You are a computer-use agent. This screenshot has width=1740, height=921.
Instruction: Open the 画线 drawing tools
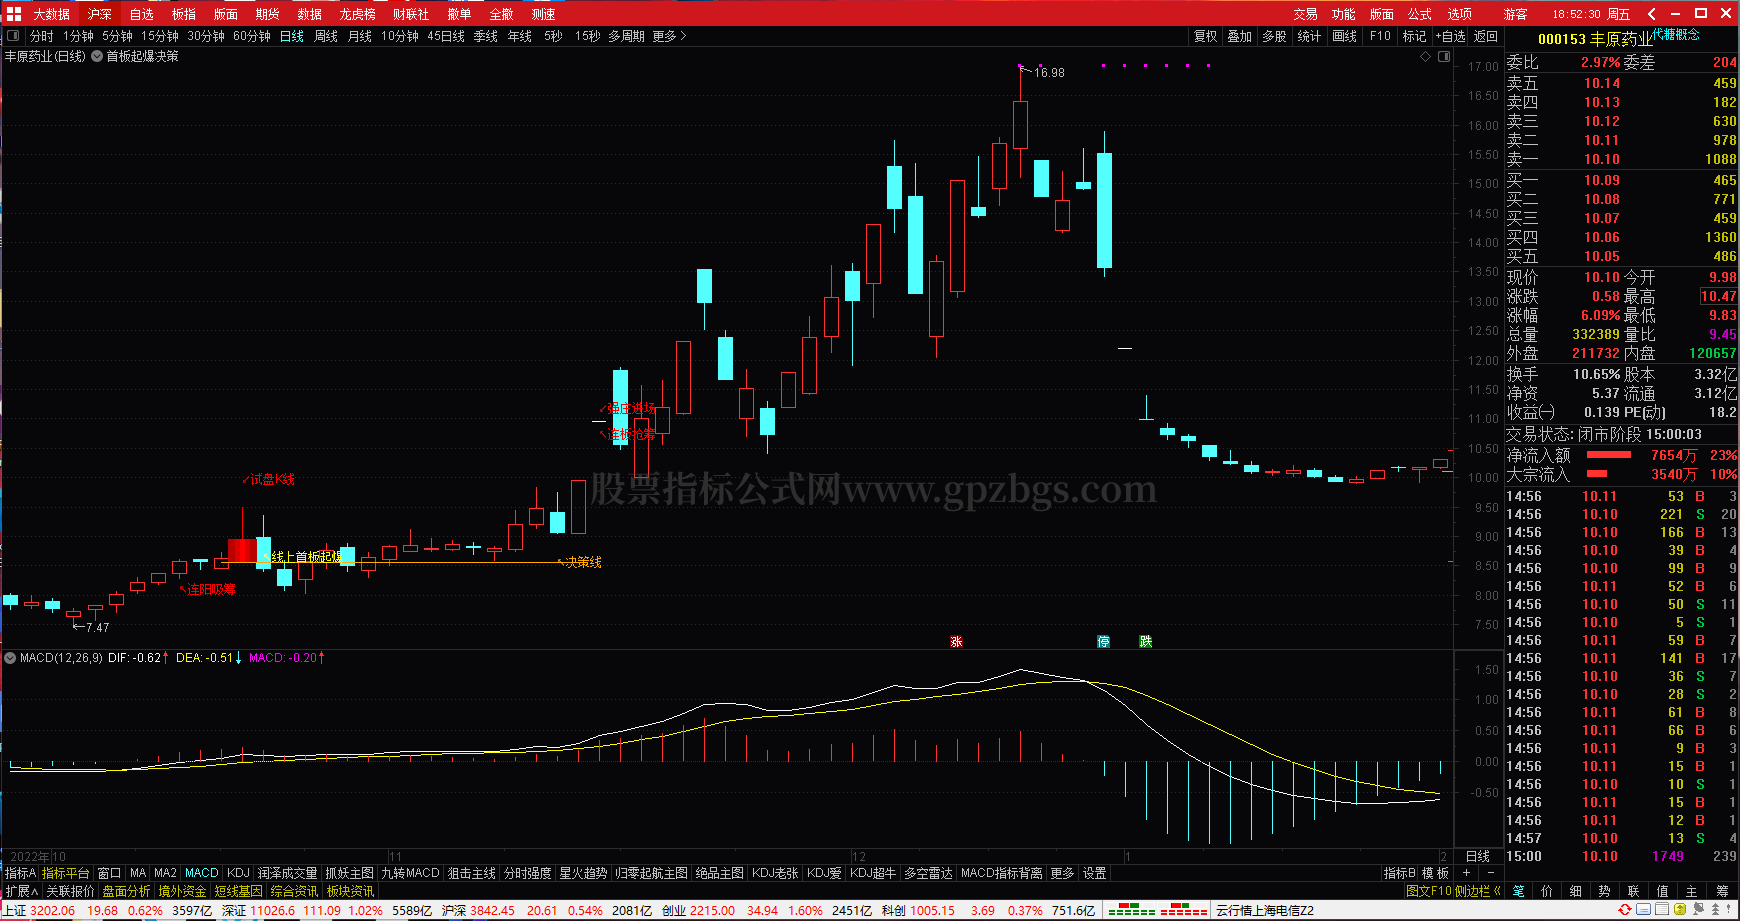(x=1345, y=36)
